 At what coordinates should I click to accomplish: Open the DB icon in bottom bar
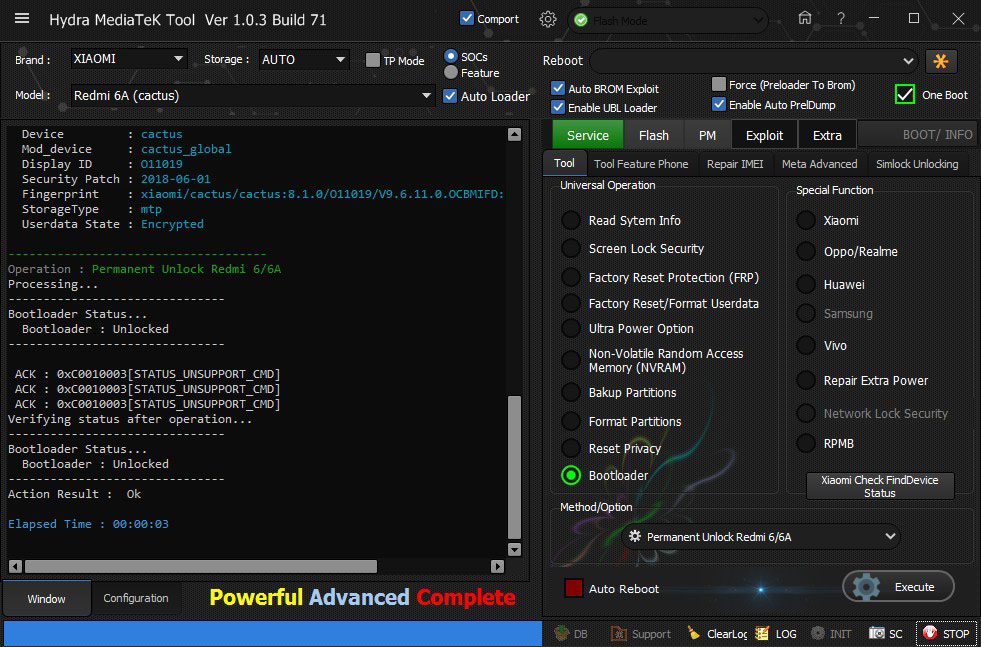coord(571,634)
